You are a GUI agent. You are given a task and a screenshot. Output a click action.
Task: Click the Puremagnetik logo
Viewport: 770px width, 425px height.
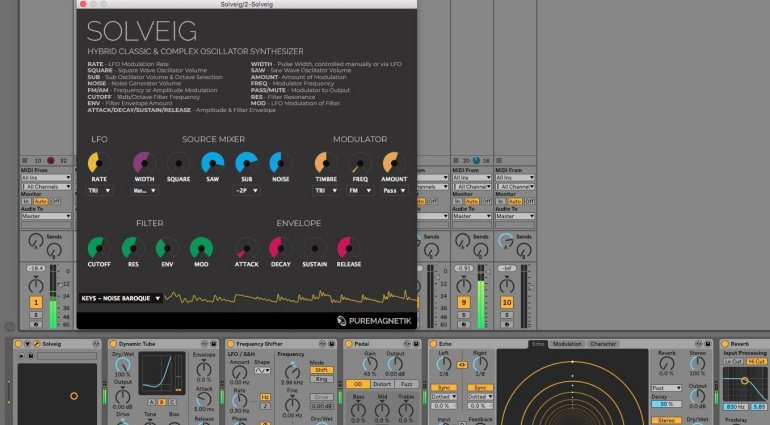click(373, 320)
